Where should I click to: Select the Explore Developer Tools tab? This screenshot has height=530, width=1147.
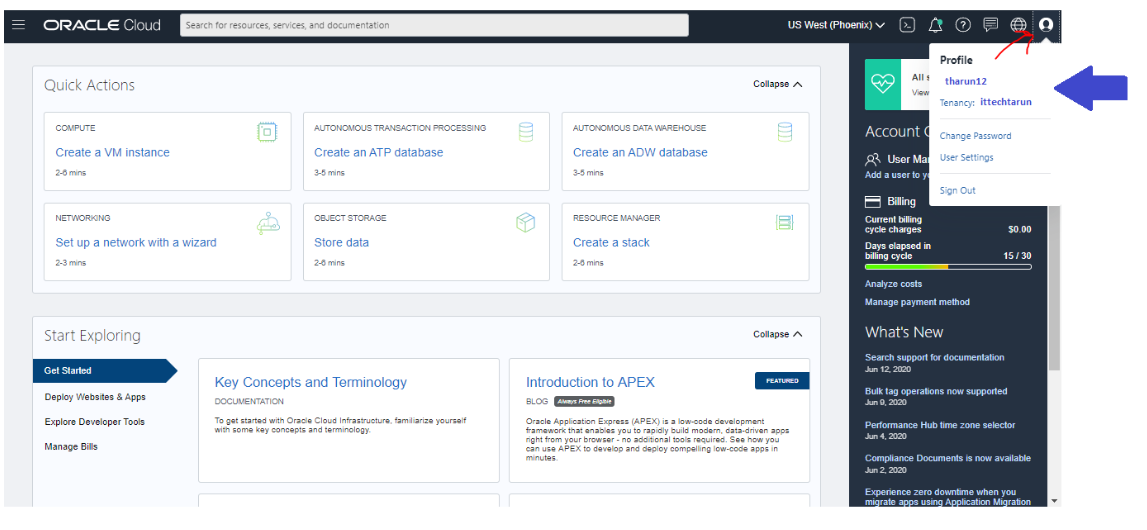click(94, 422)
